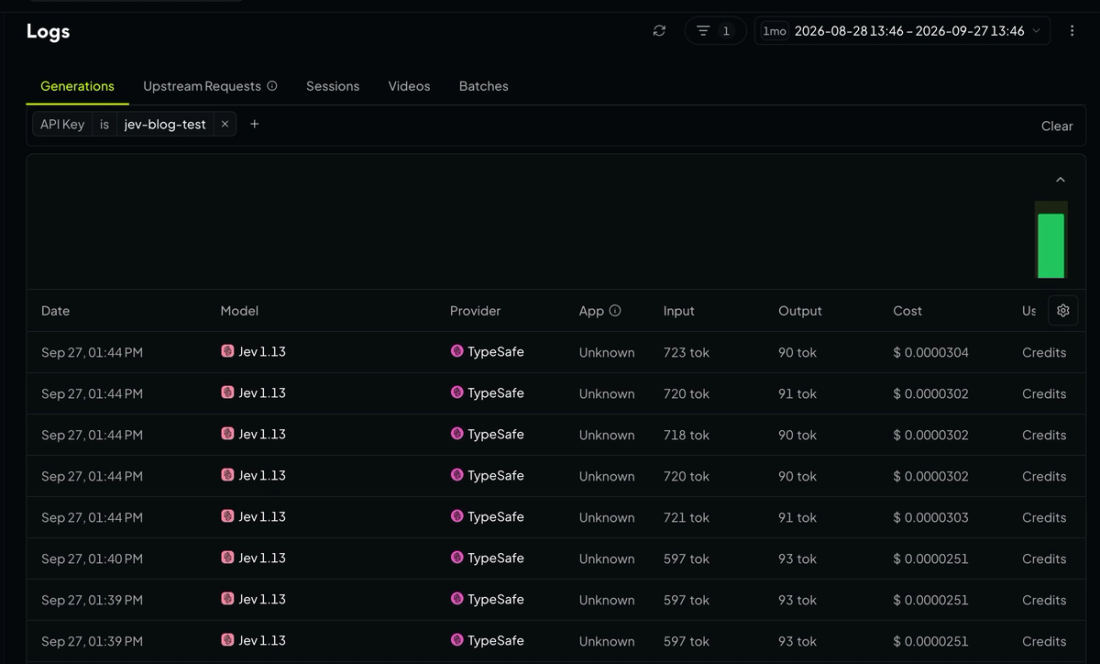Viewport: 1100px width, 664px height.
Task: Clear all filters with Clear button
Action: [x=1057, y=126]
